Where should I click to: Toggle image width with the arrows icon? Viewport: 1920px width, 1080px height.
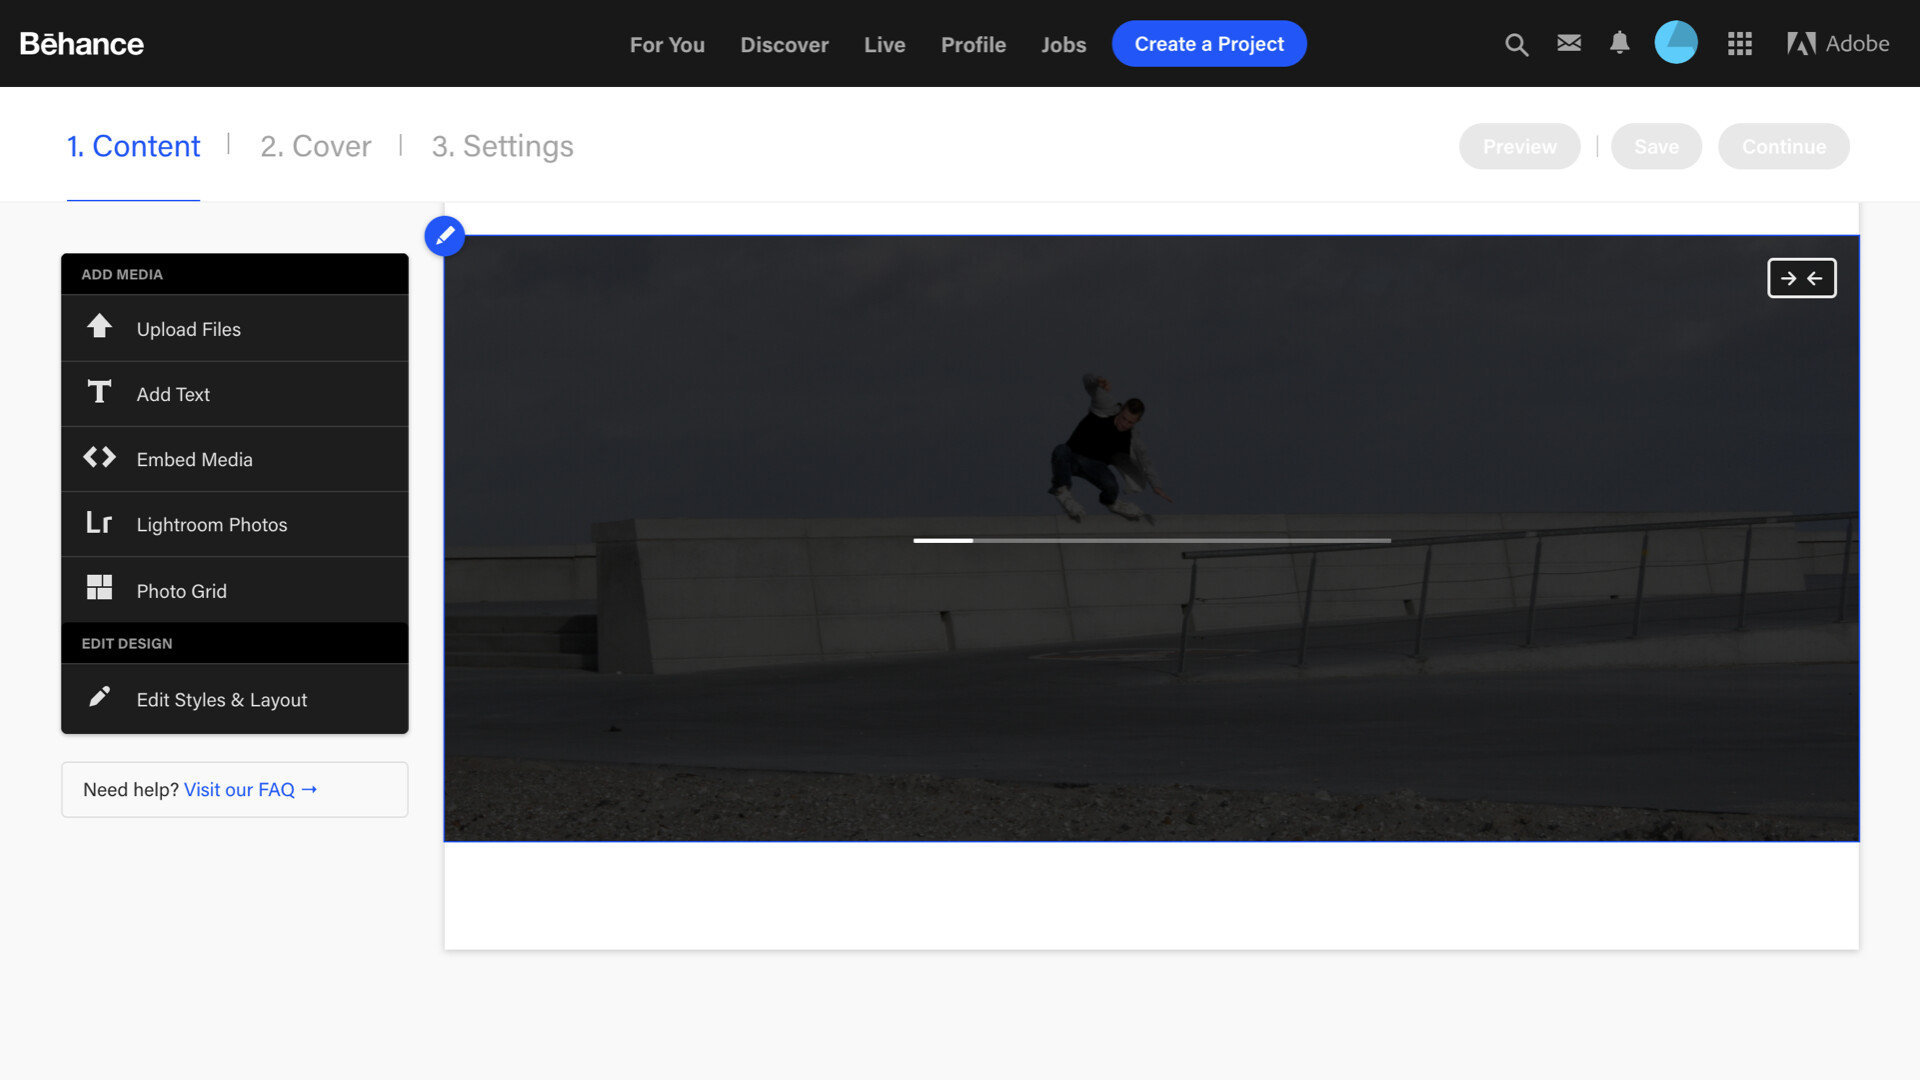click(1801, 278)
